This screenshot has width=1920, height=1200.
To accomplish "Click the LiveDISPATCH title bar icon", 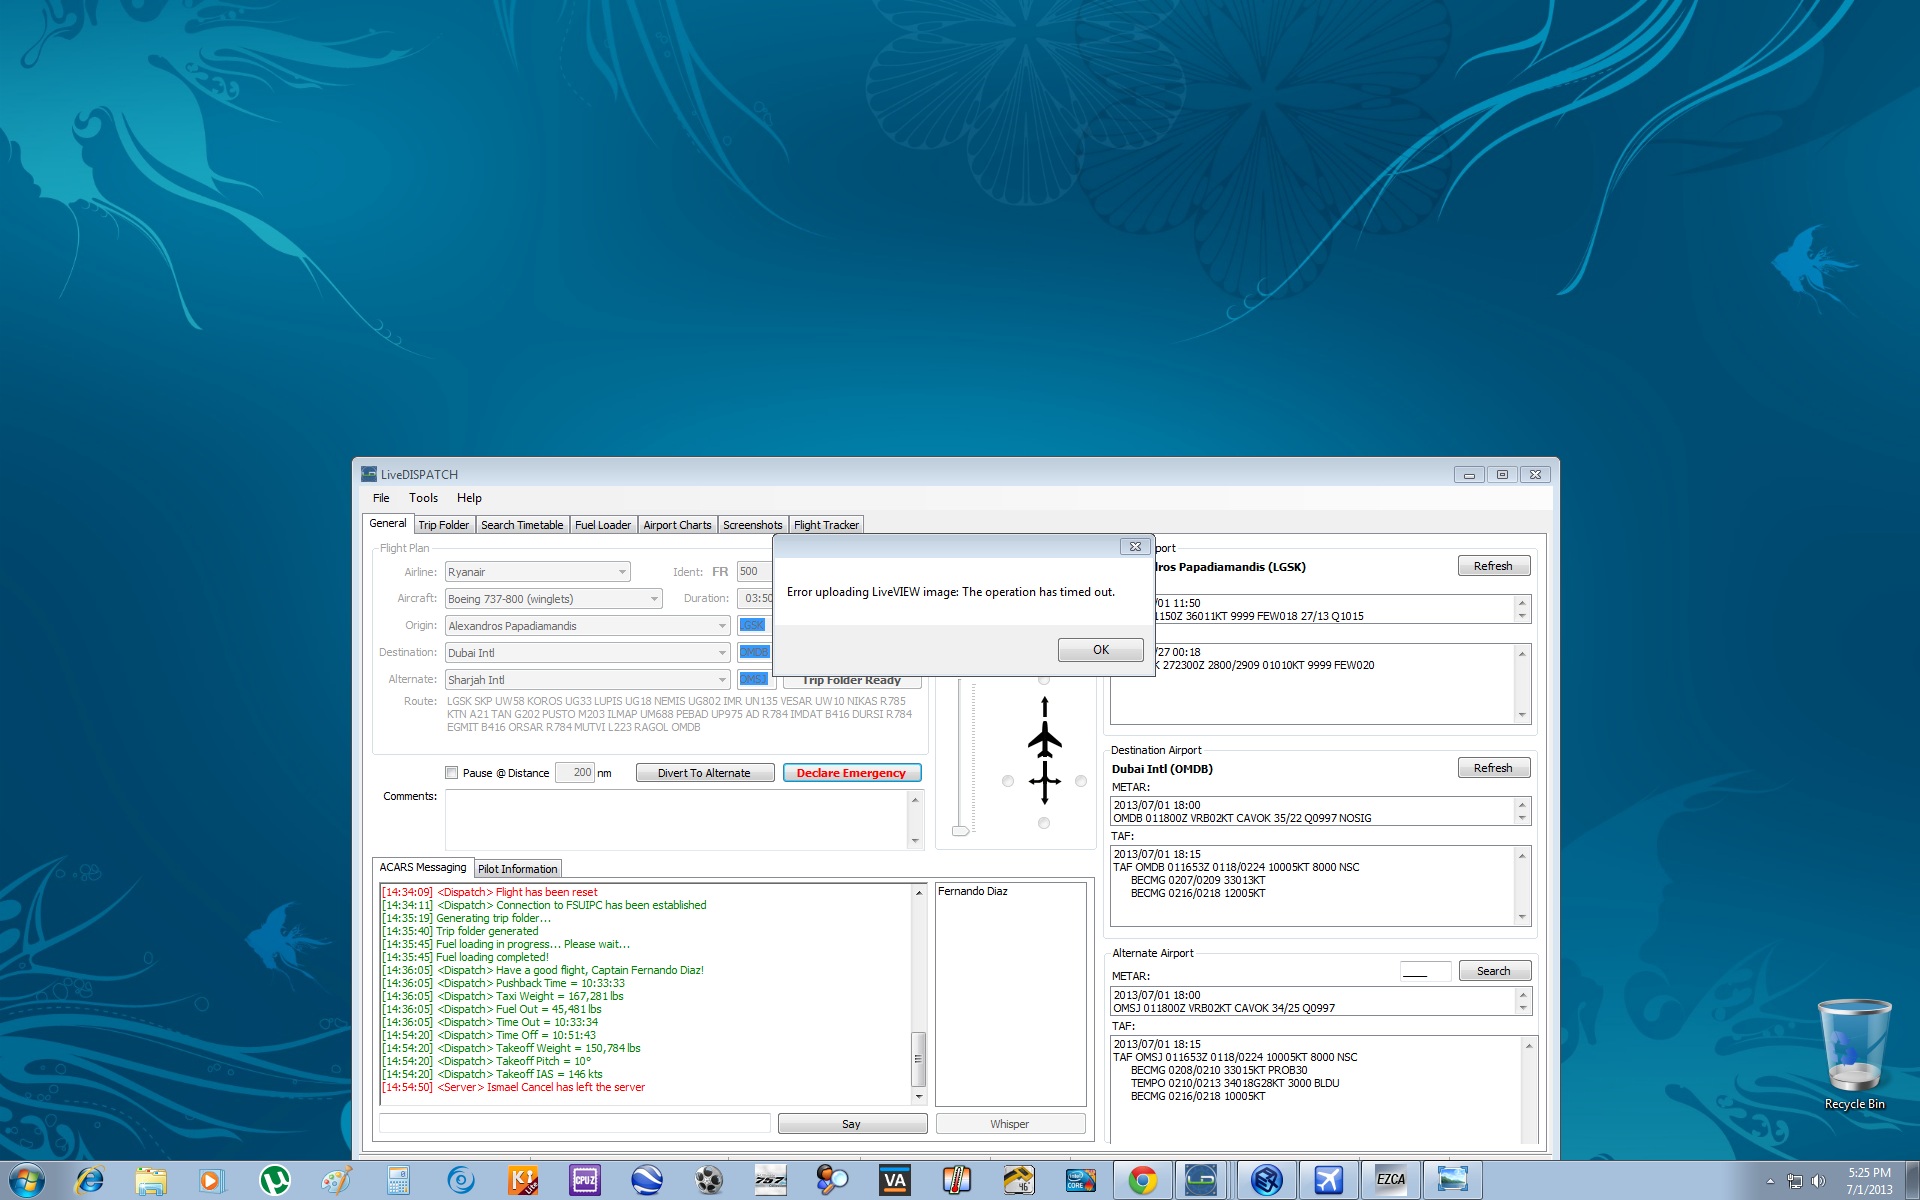I will (369, 474).
